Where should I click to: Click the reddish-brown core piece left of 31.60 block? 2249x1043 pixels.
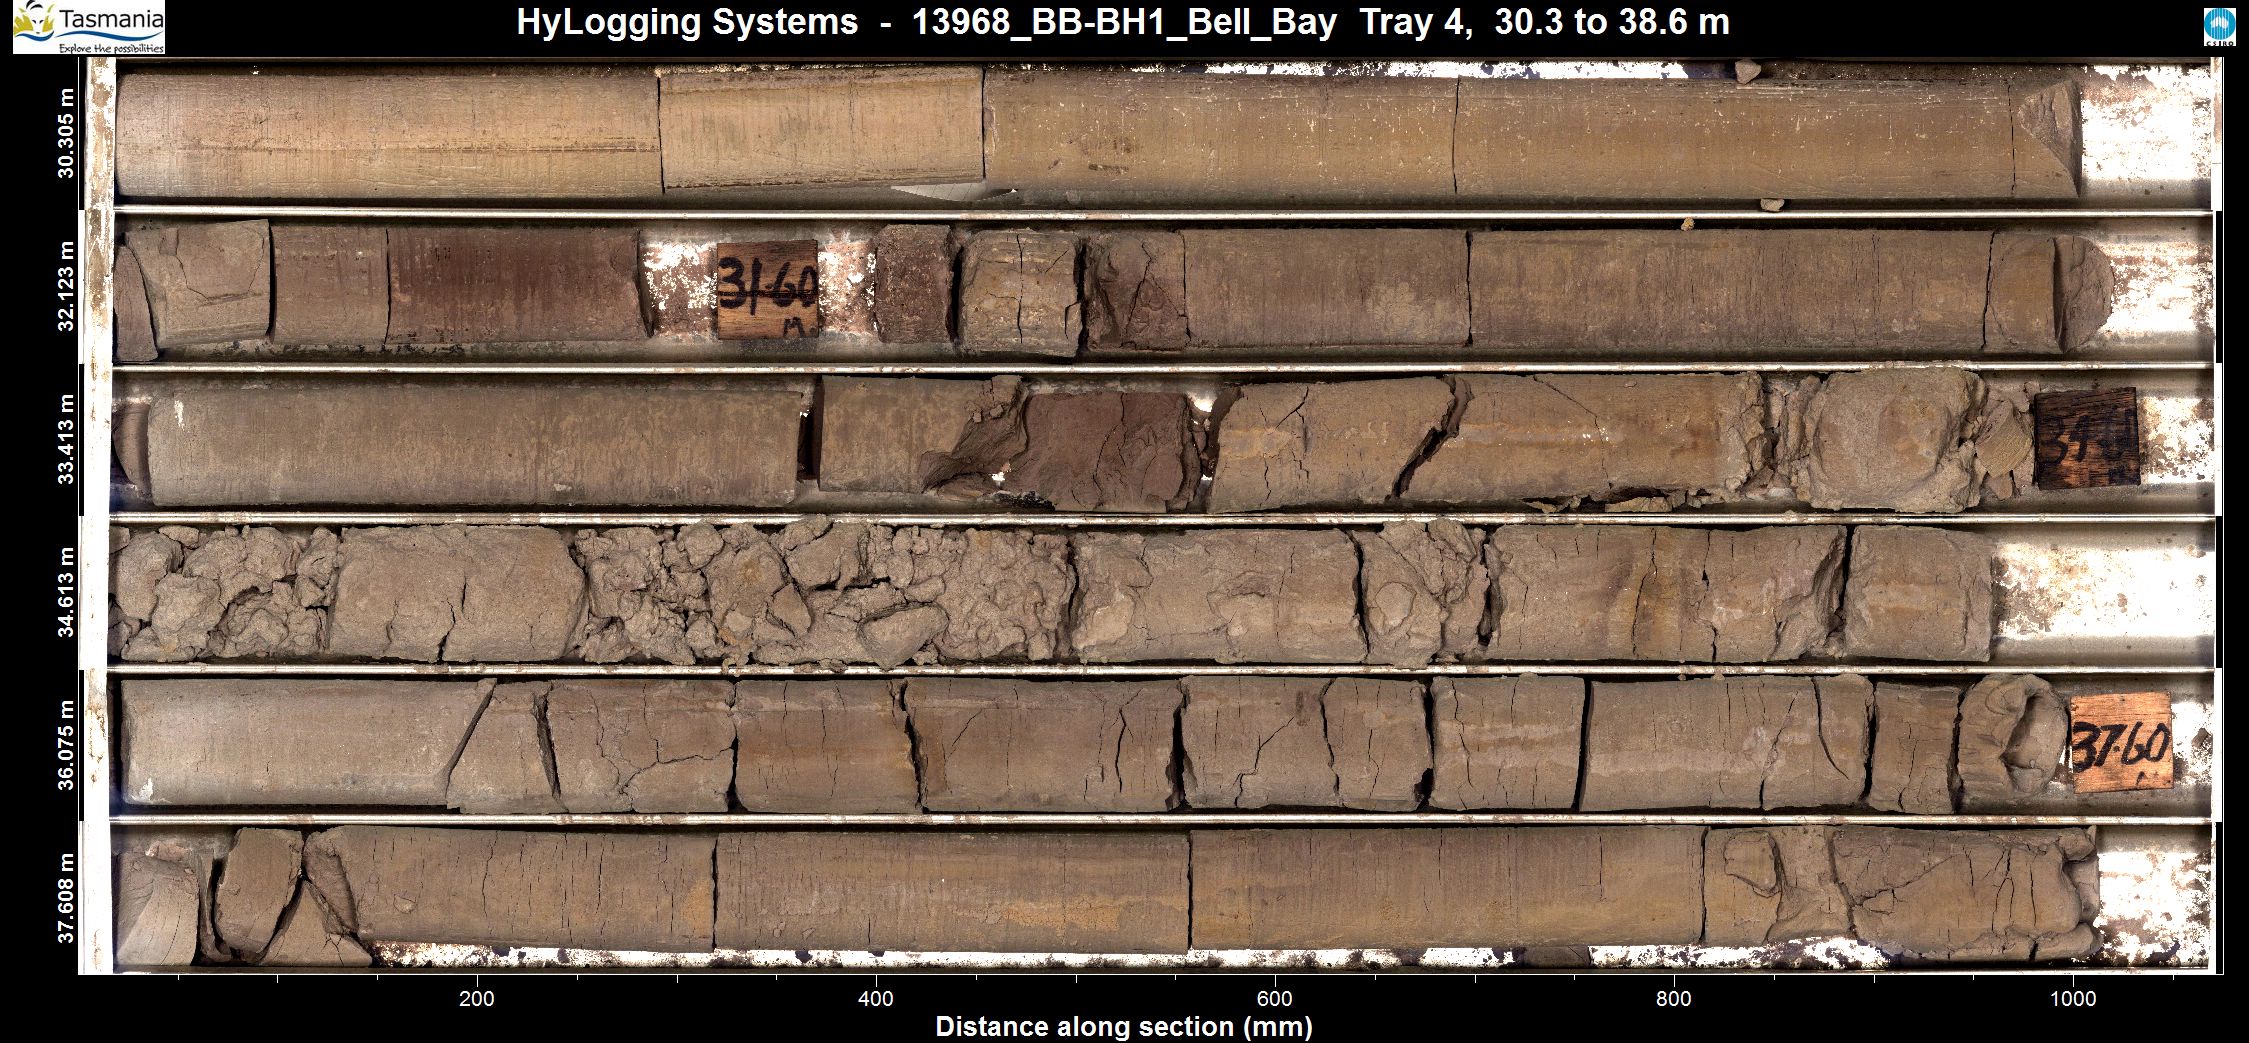[x=512, y=286]
